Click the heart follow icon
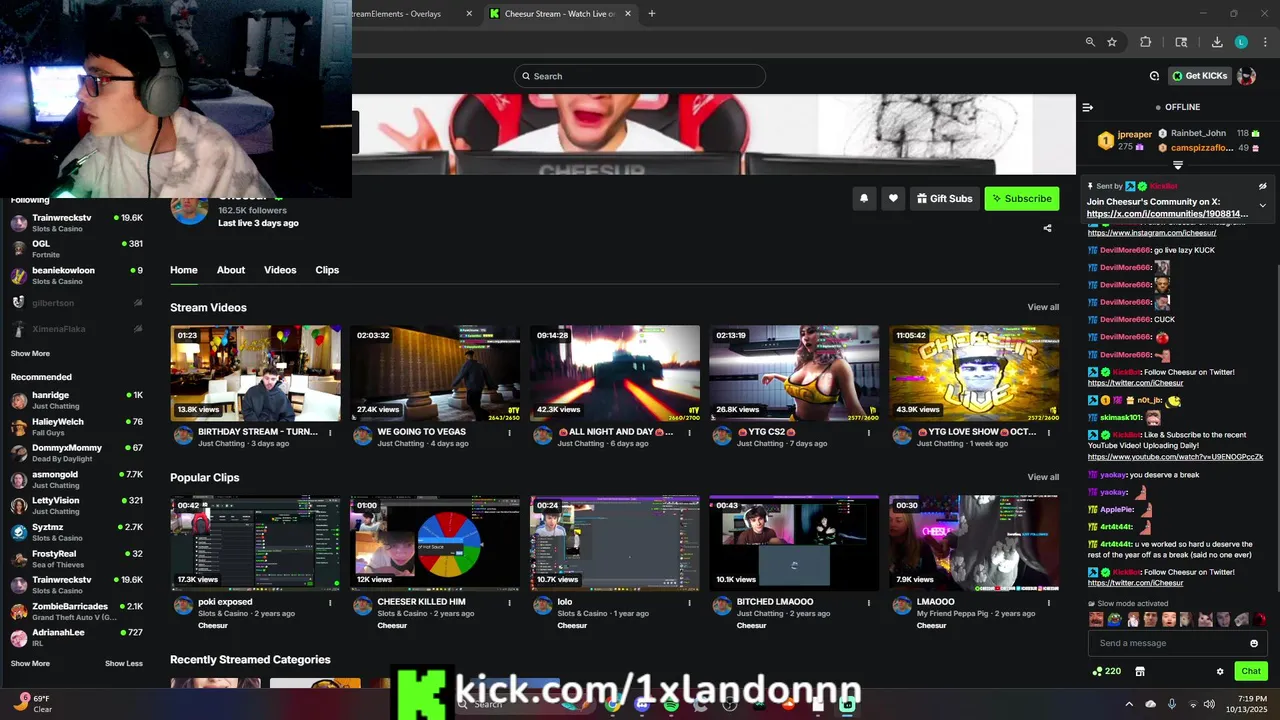This screenshot has width=1280, height=720. [x=894, y=198]
